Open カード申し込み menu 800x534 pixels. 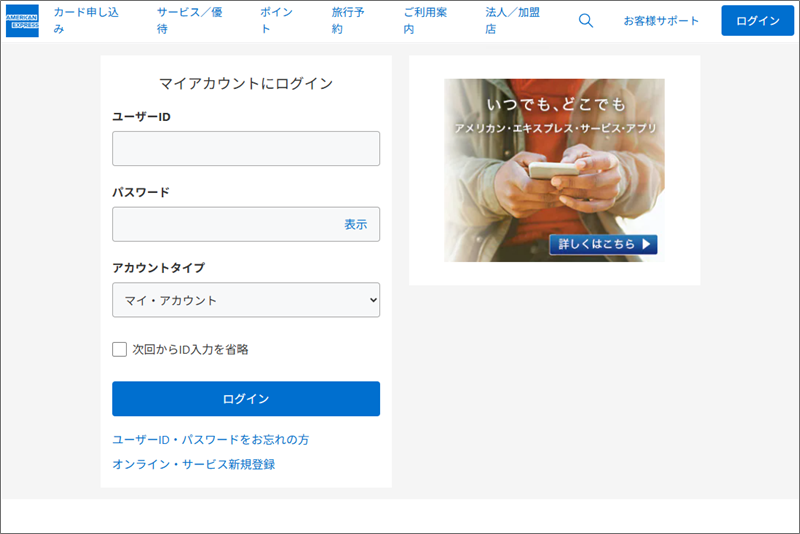(x=85, y=20)
